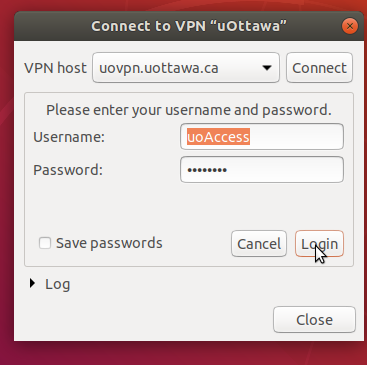
Task: Click the Username: label
Action: pos(69,137)
